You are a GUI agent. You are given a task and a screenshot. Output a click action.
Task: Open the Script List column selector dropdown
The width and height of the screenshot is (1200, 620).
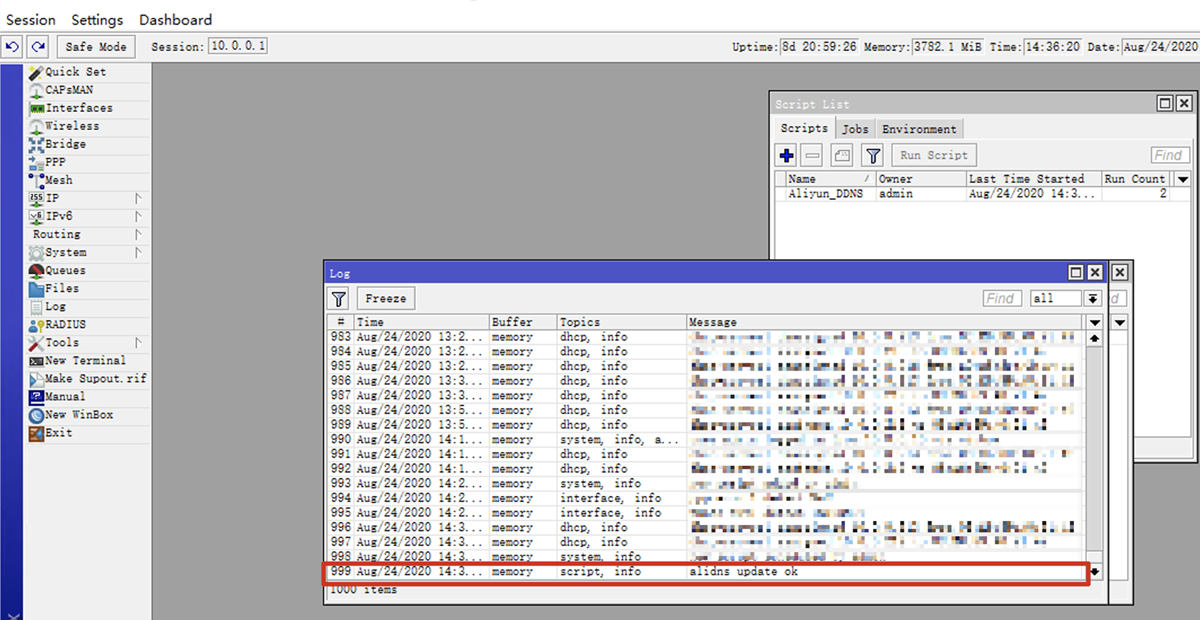point(1182,179)
